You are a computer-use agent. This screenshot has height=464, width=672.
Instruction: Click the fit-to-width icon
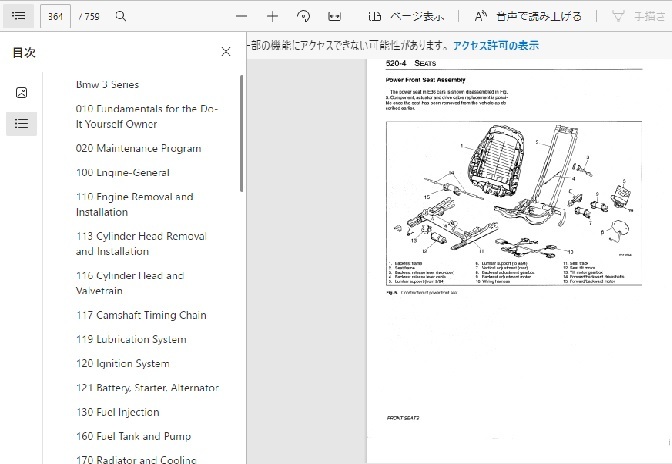click(x=334, y=17)
